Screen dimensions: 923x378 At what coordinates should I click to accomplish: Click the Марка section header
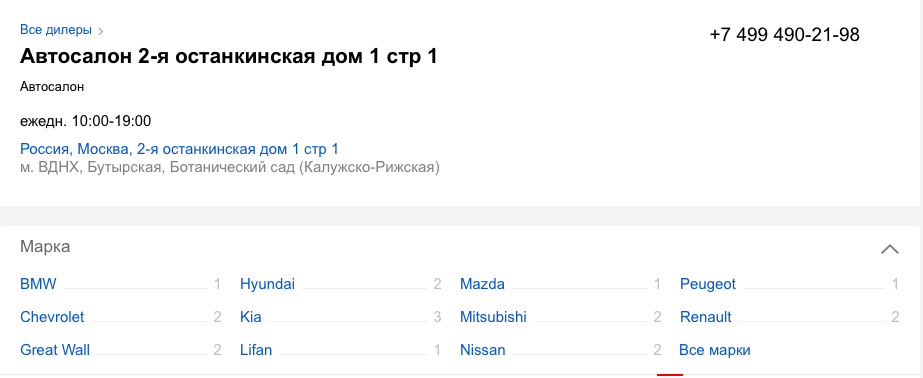click(x=45, y=247)
